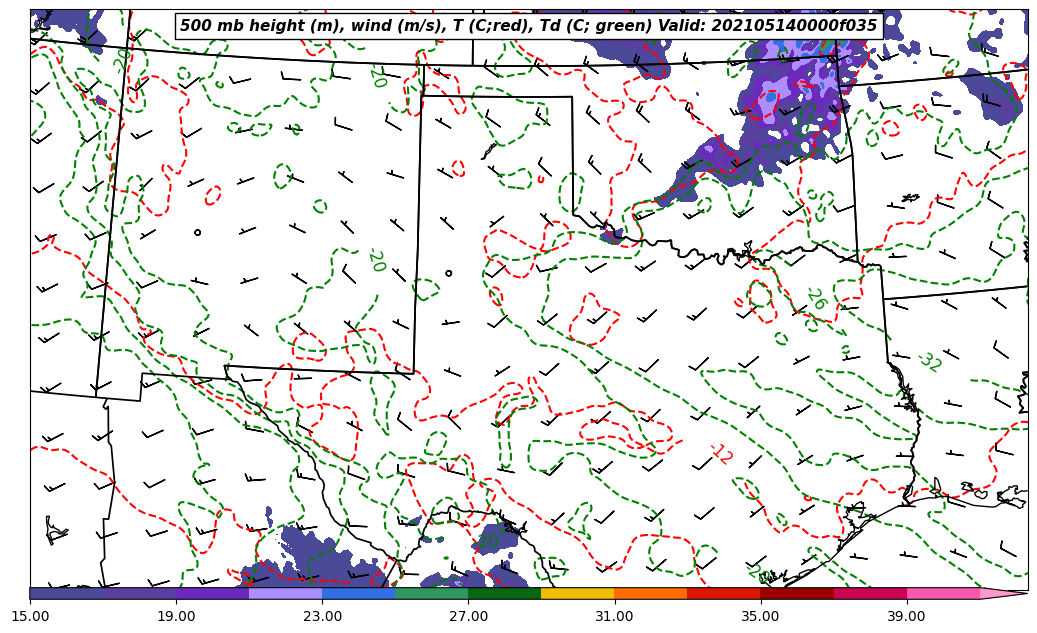Click the 19.00 colorbar tick label

coord(176,616)
